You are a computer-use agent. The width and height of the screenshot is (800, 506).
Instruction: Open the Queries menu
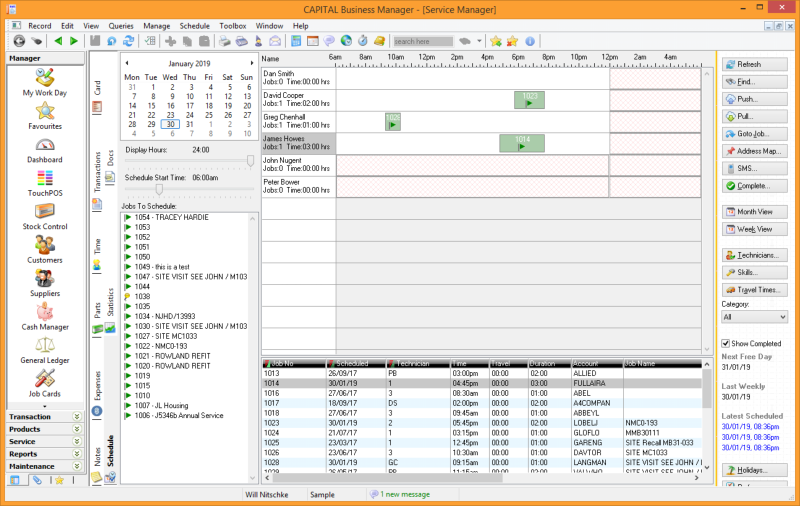[121, 26]
